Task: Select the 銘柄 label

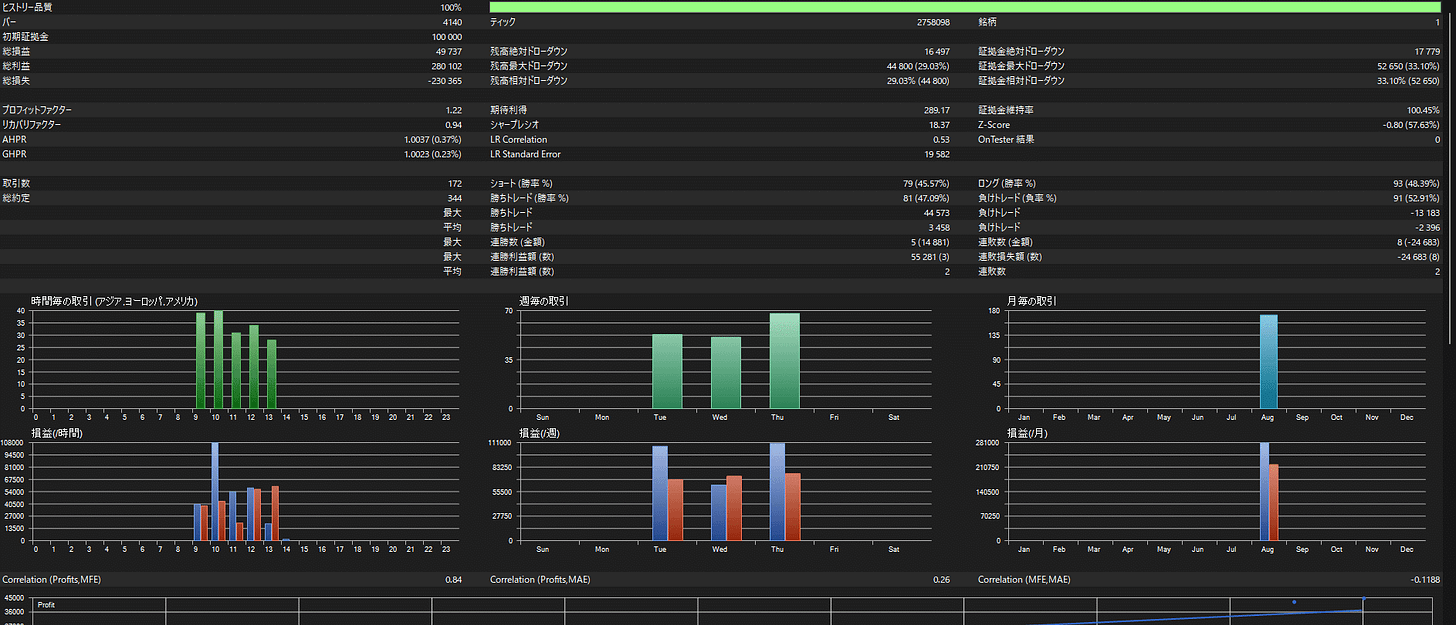Action: tap(987, 22)
